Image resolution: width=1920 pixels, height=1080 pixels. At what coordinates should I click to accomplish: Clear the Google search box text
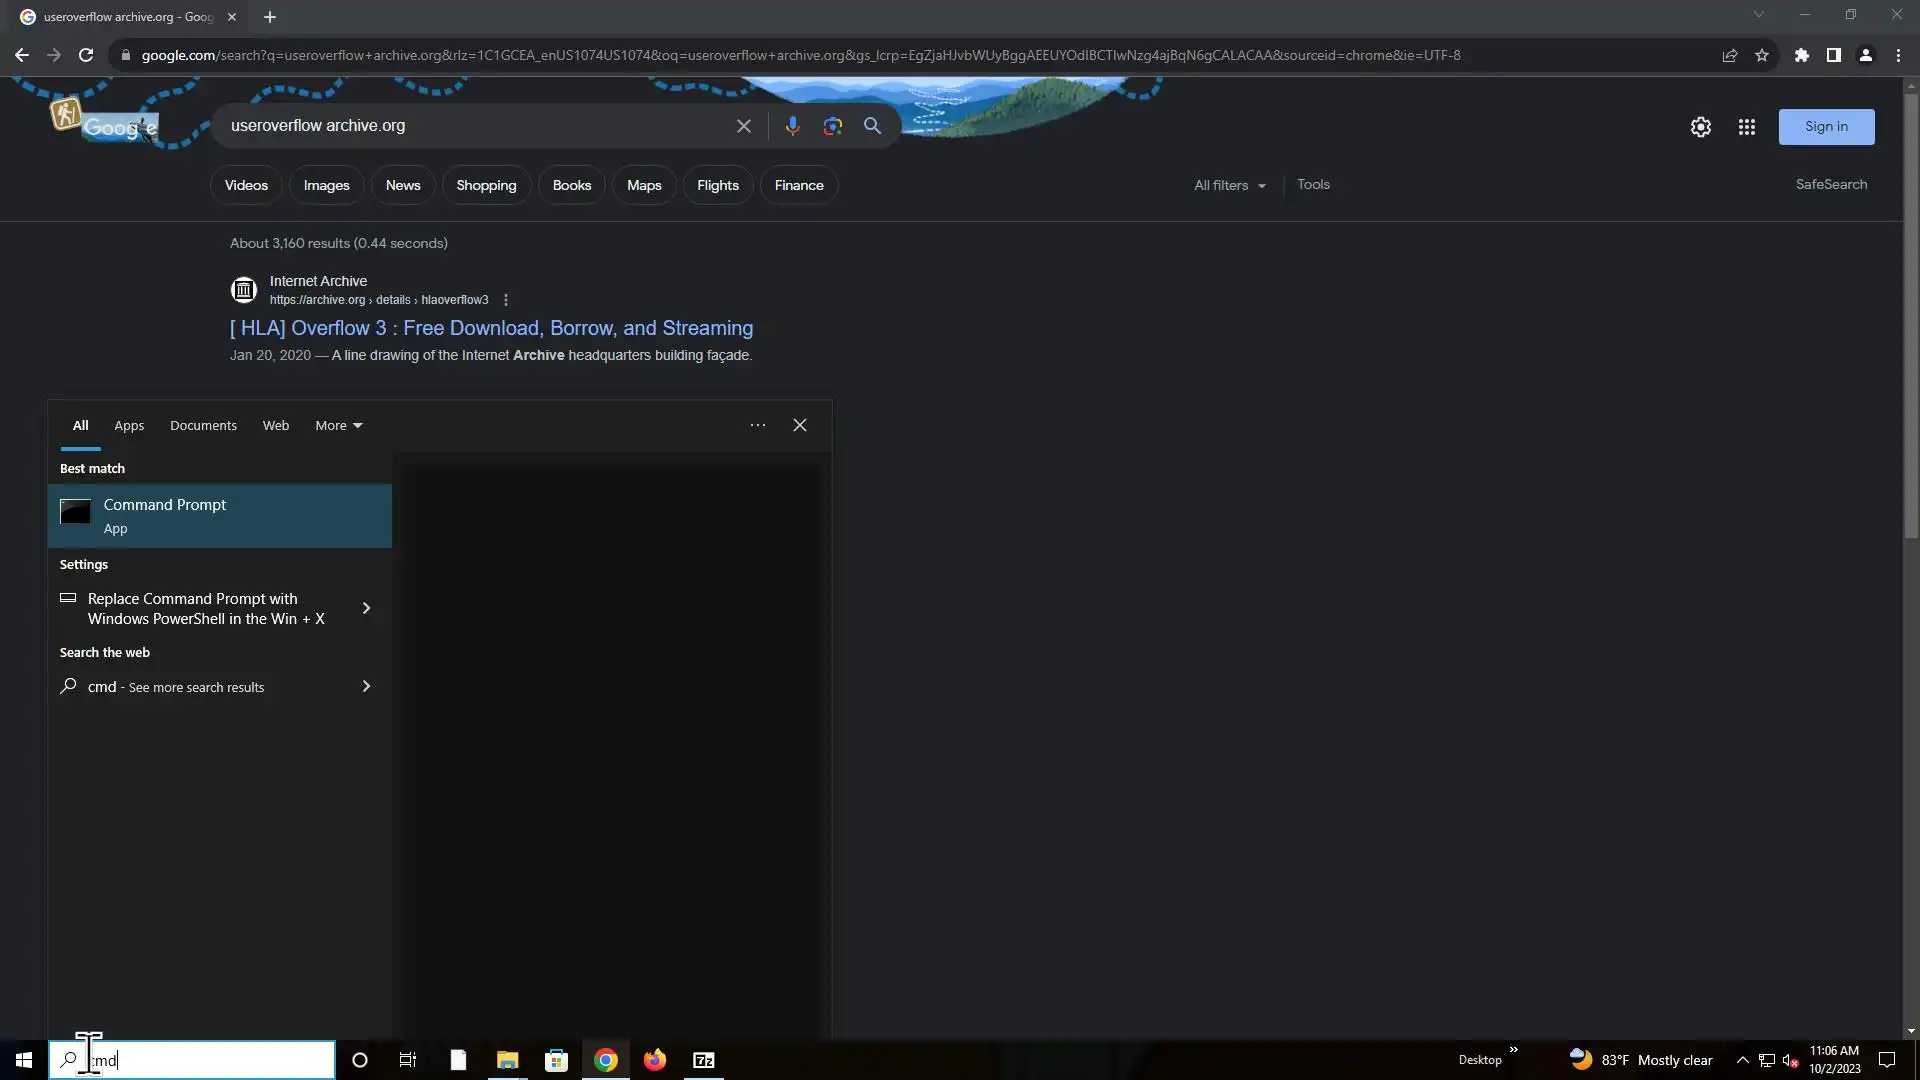743,126
